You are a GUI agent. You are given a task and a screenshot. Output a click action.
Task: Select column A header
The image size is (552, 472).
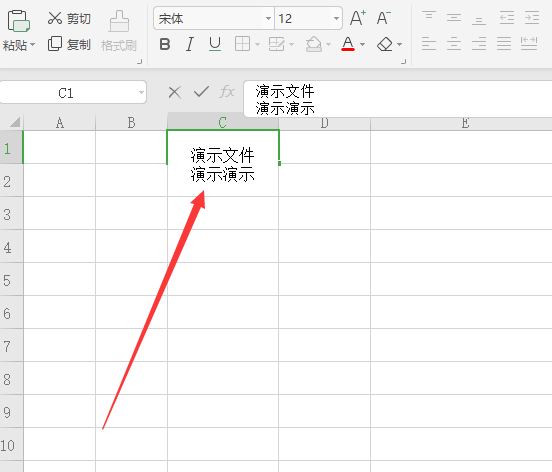click(x=59, y=123)
